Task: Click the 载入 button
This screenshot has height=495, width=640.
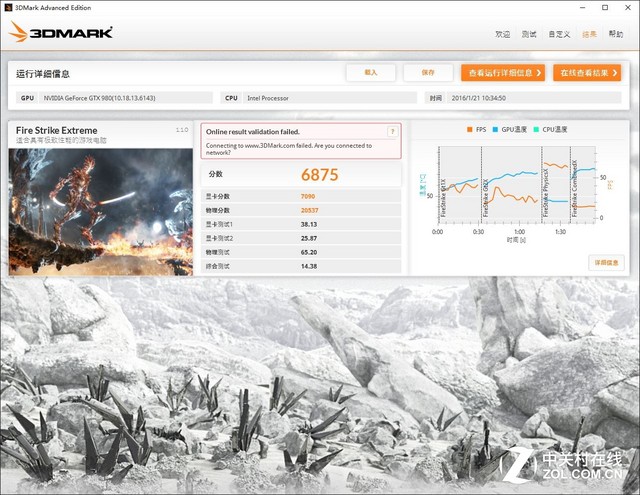Action: pos(371,73)
